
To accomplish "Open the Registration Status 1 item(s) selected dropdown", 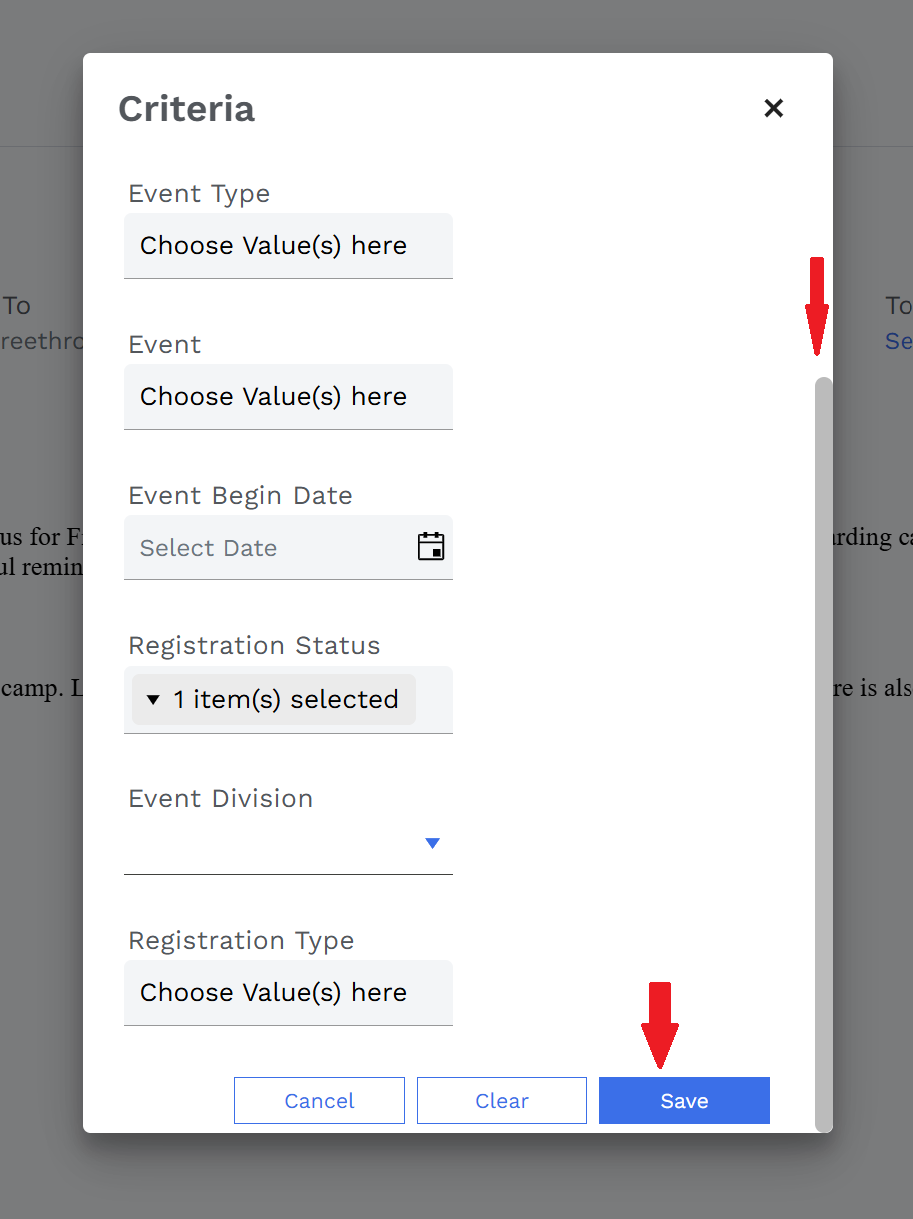I will click(x=274, y=699).
